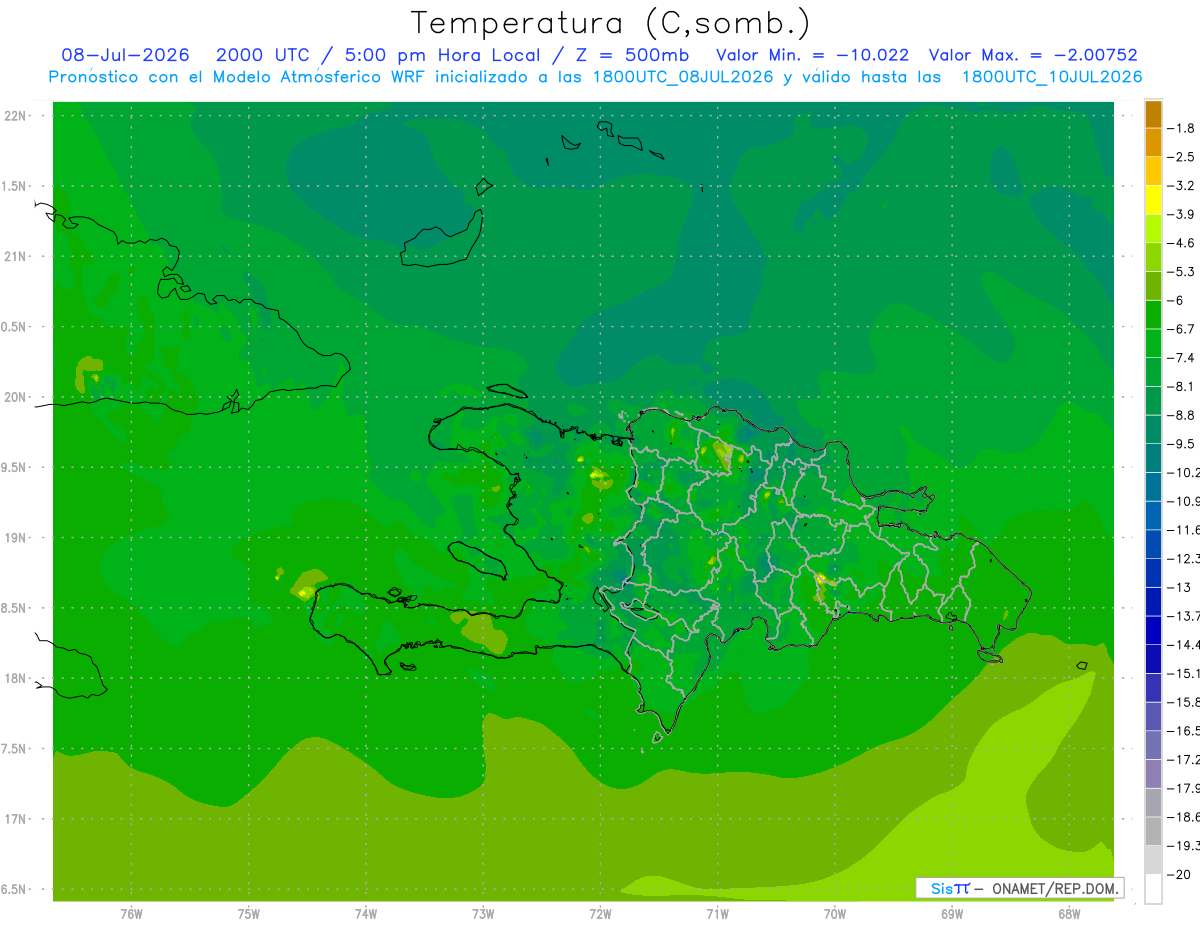The height and width of the screenshot is (927, 1200).
Task: Click the '69W' longitude label
Action: pos(952,914)
